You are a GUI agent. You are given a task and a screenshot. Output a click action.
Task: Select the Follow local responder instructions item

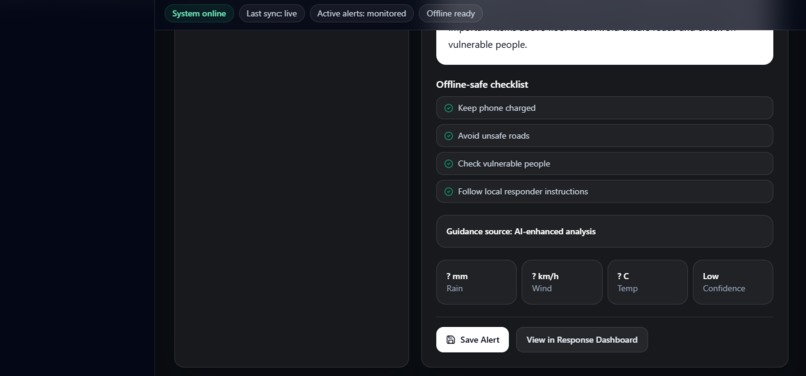604,191
